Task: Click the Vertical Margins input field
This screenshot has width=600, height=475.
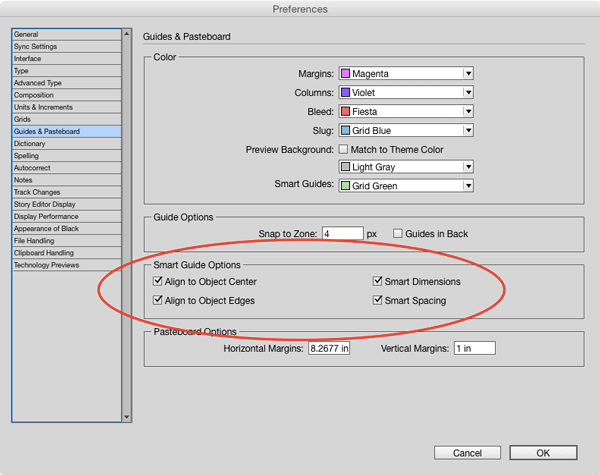Action: [x=475, y=348]
